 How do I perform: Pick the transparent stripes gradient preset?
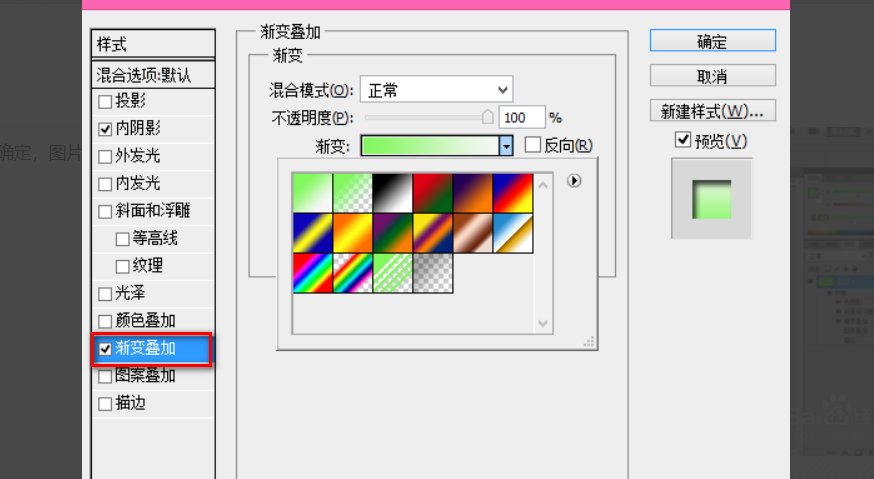pyautogui.click(x=392, y=272)
